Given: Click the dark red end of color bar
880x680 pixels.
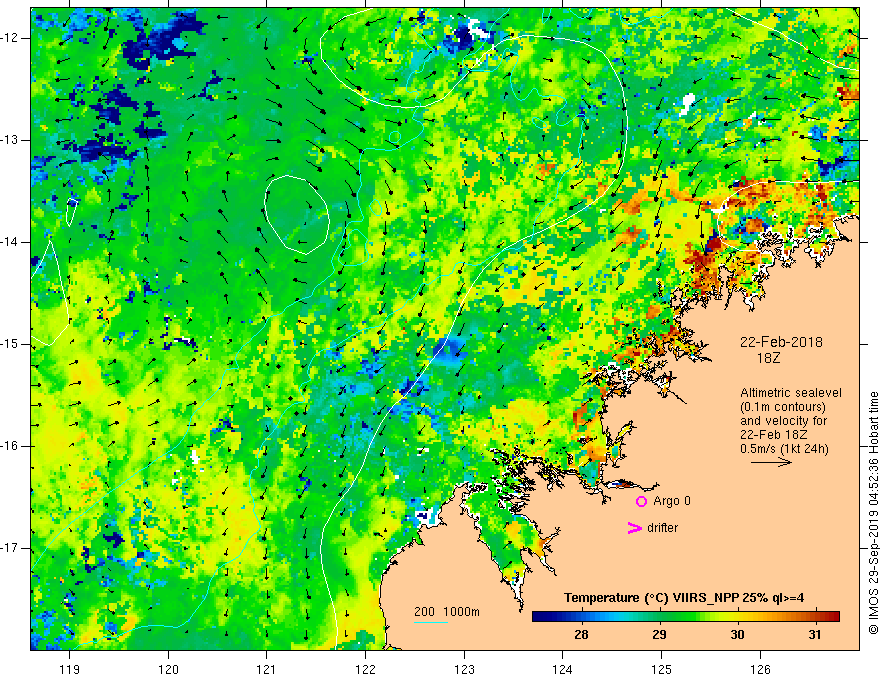Looking at the screenshot, I should (x=833, y=617).
